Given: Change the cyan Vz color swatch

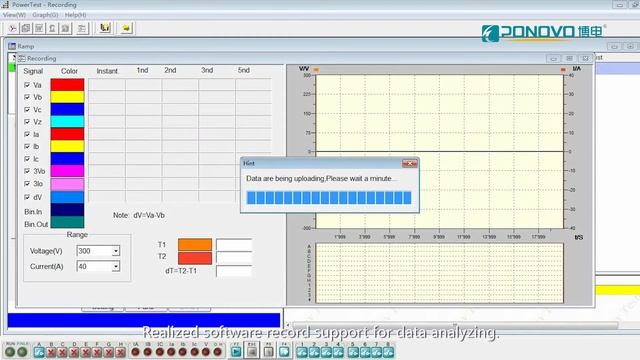Looking at the screenshot, I should pos(67,122).
